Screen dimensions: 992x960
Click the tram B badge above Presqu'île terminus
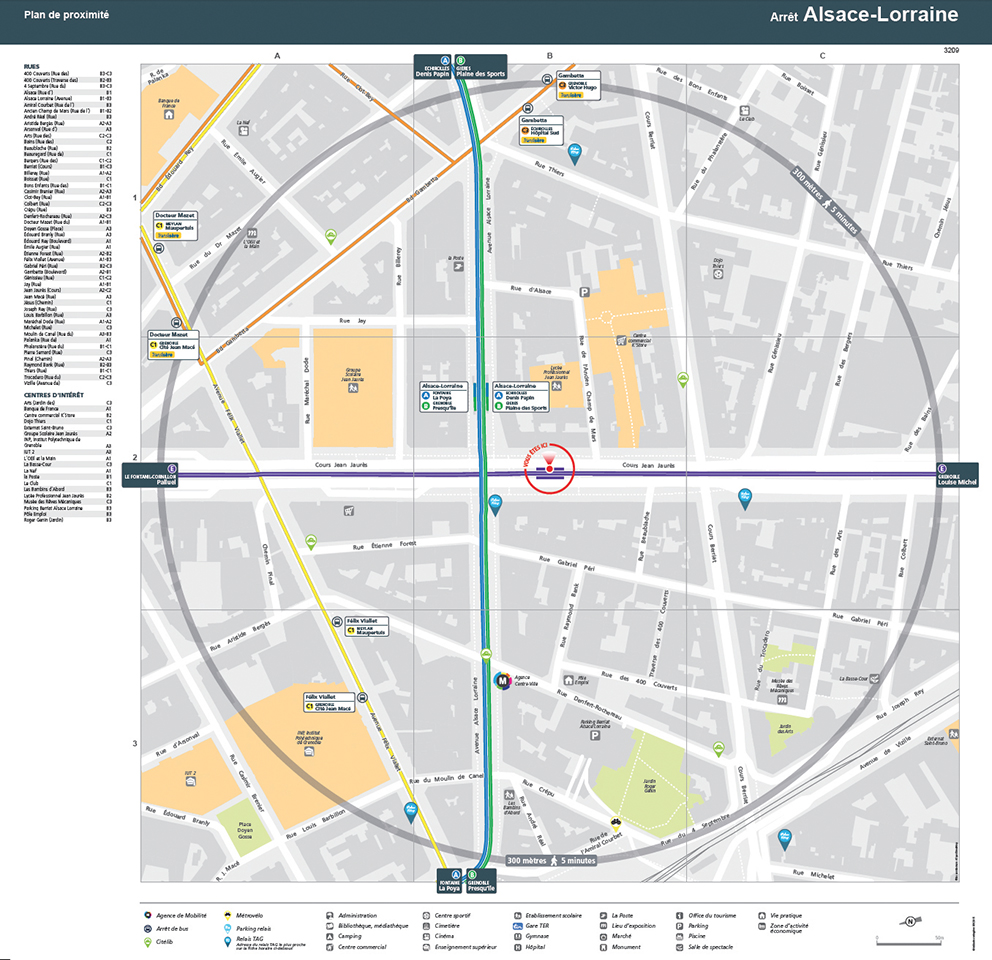(x=472, y=875)
